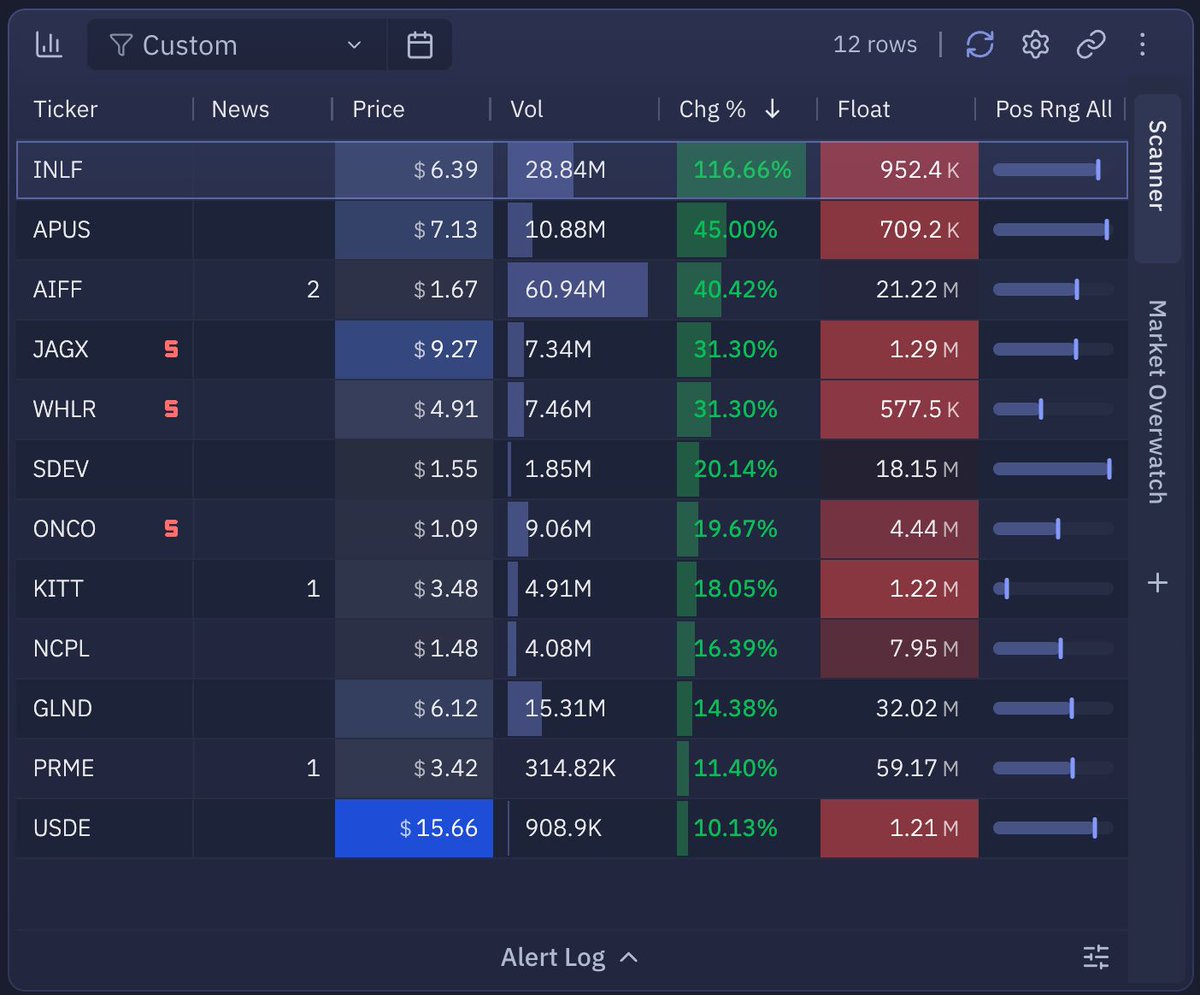Viewport: 1200px width, 995px height.
Task: Click the red S badge on JAGX
Action: coord(171,349)
